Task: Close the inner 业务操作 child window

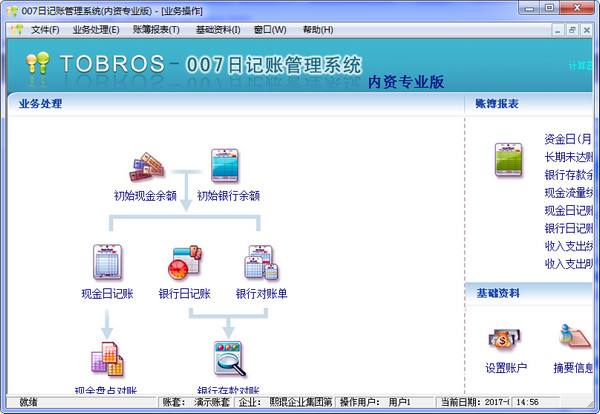Action: [586, 30]
